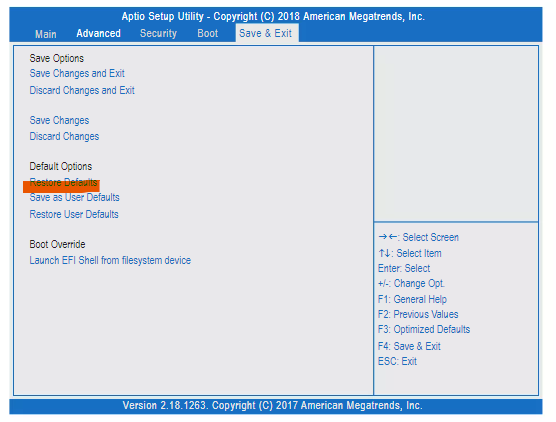Select the highlighted Restore Defaults item
This screenshot has height=422, width=556.
[x=63, y=183]
